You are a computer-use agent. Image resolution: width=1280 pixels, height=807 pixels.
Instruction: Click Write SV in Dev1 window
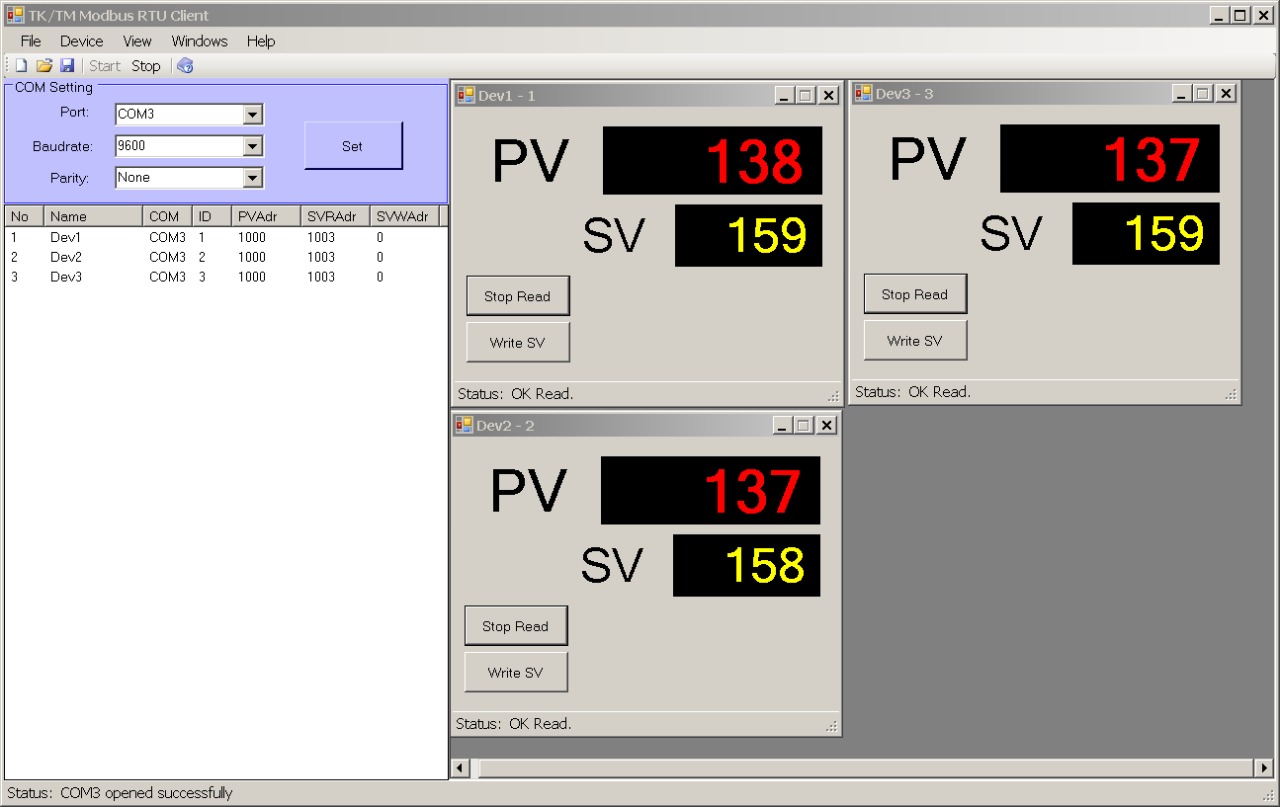click(x=517, y=341)
